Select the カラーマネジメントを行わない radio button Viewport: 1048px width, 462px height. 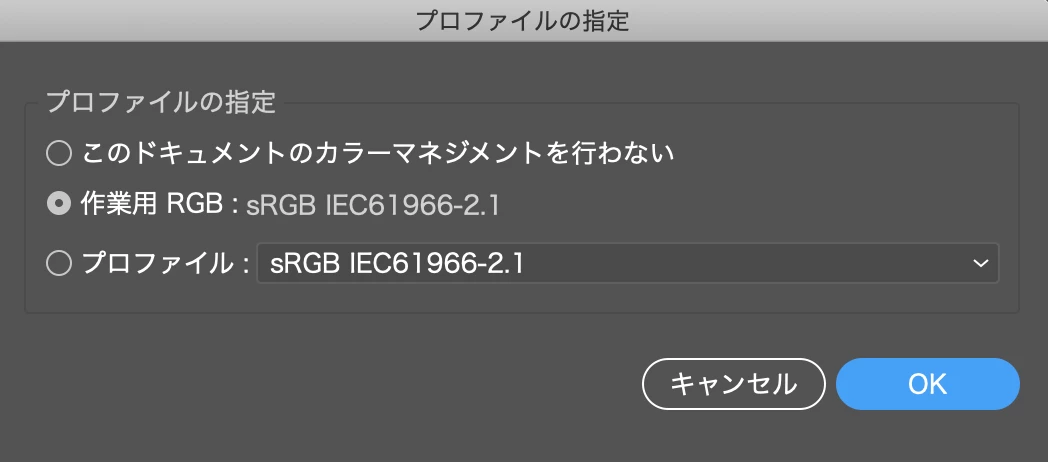(59, 154)
